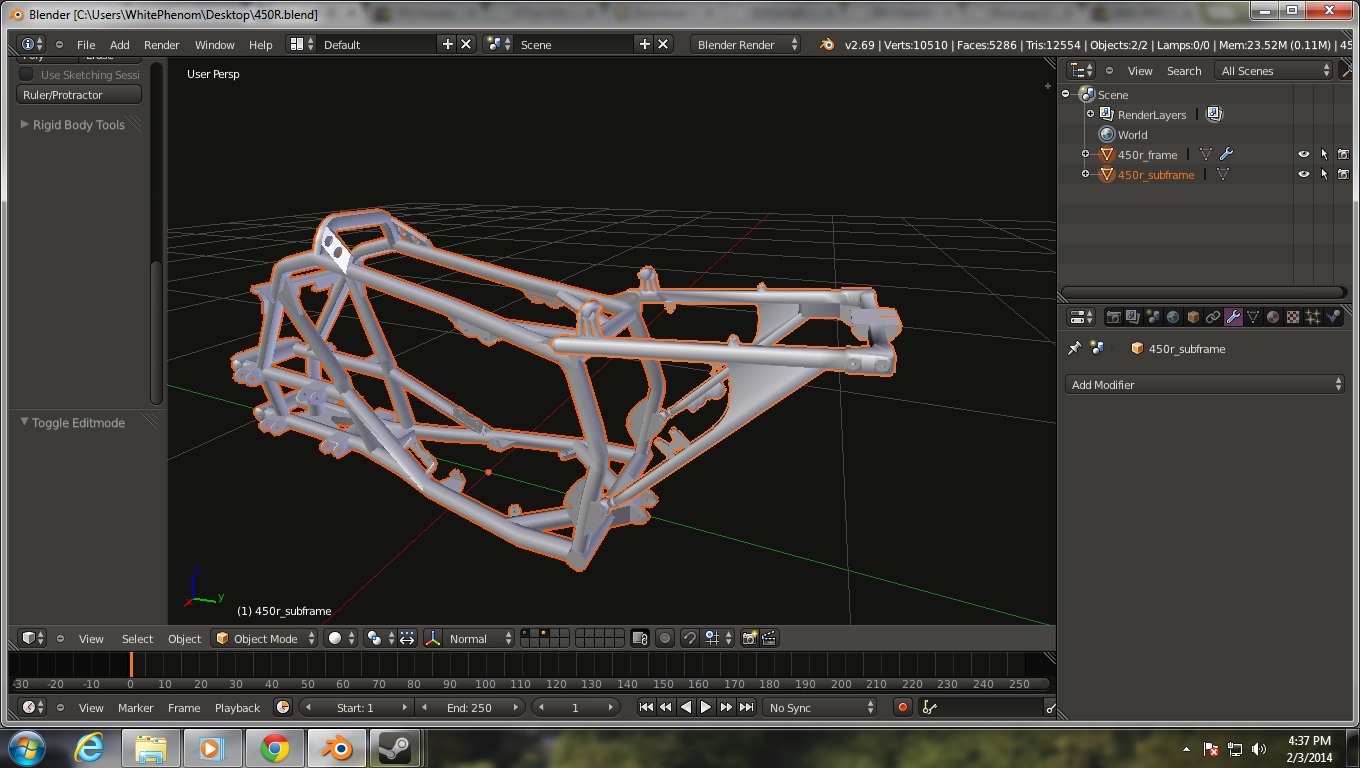Click the snap element magnet icon
This screenshot has width=1360, height=768.
(x=689, y=638)
